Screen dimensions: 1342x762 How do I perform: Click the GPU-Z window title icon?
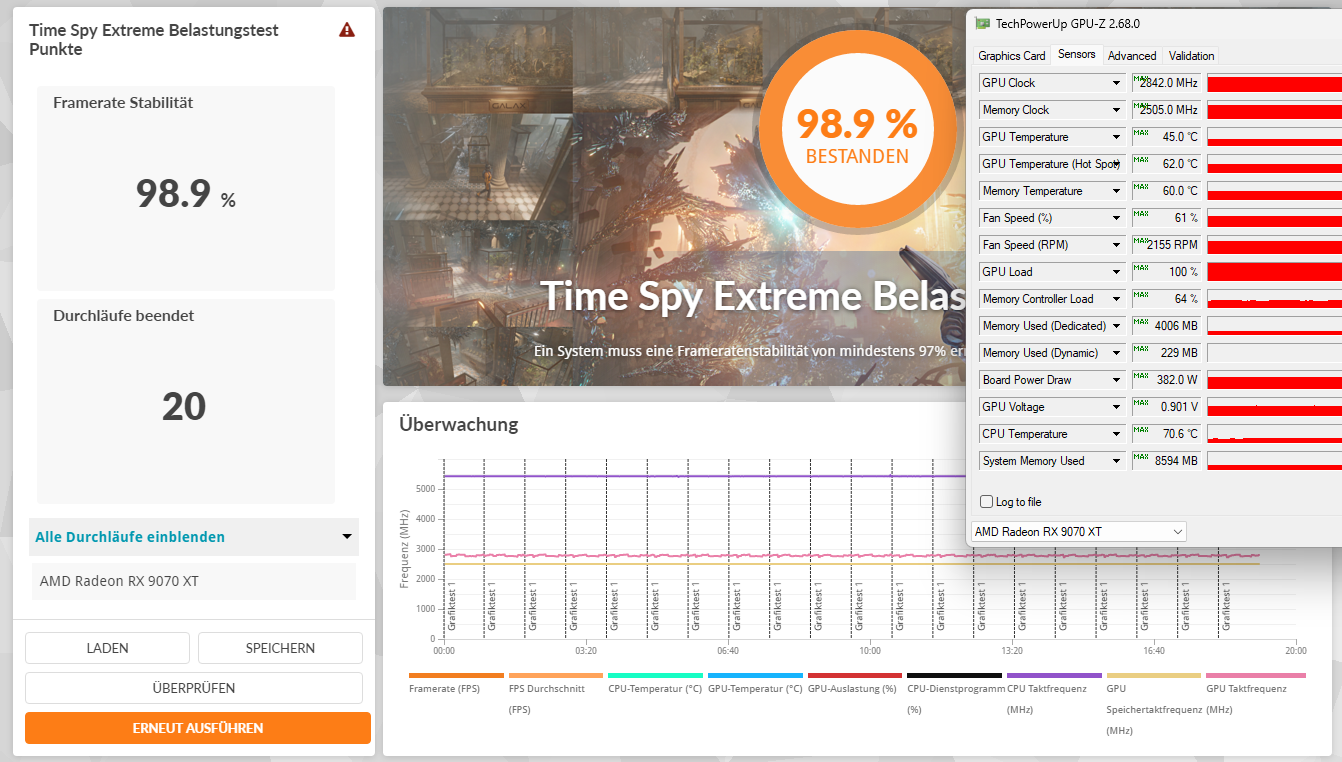(x=984, y=23)
